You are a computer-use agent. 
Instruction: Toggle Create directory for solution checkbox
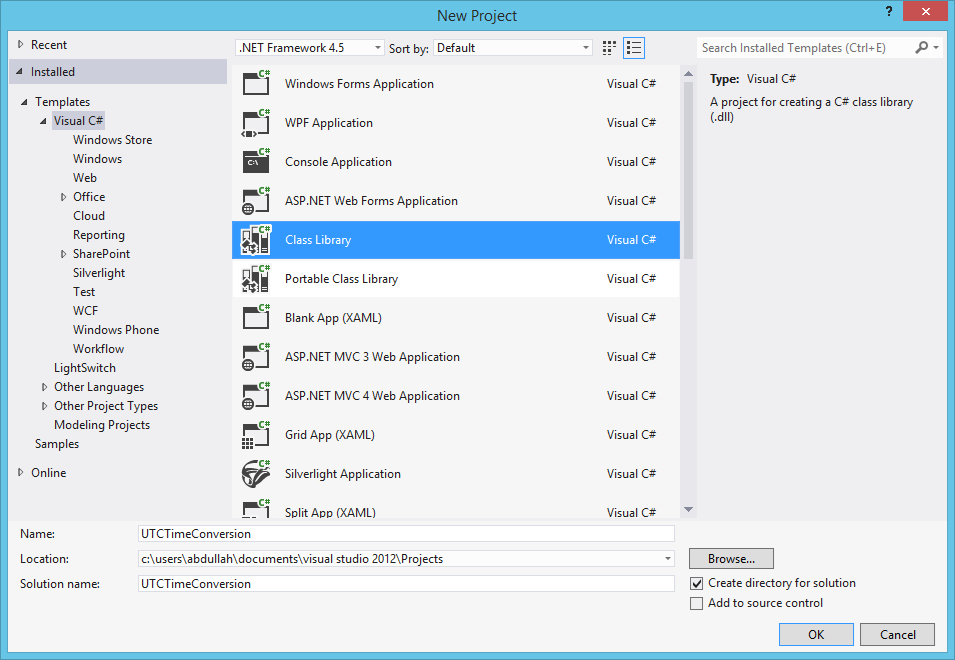pyautogui.click(x=696, y=583)
